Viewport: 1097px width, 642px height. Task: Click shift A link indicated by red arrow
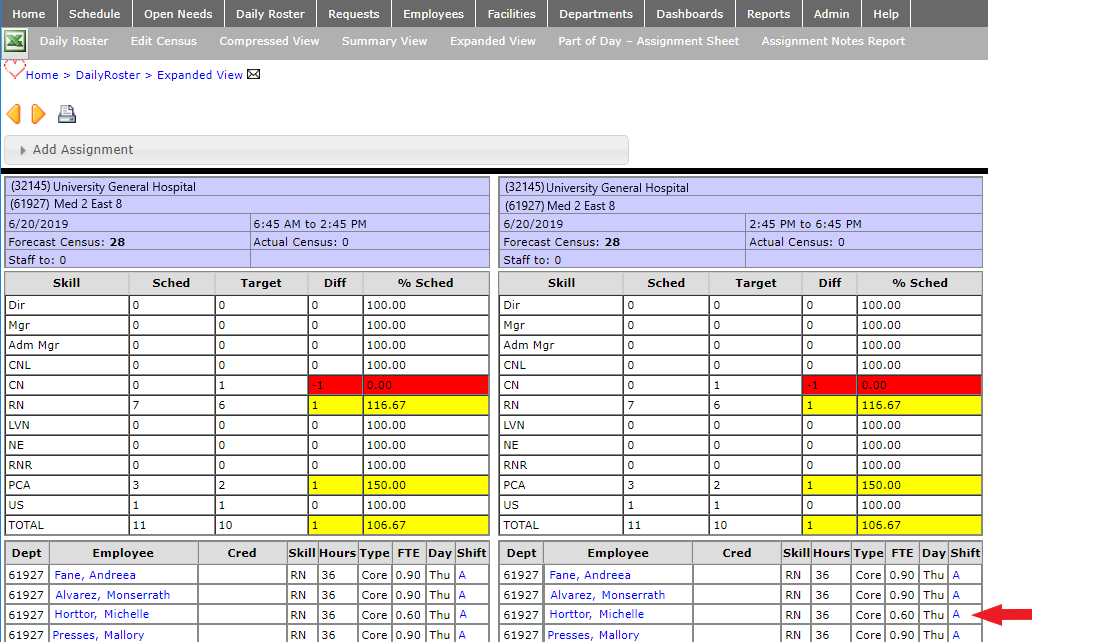[956, 614]
